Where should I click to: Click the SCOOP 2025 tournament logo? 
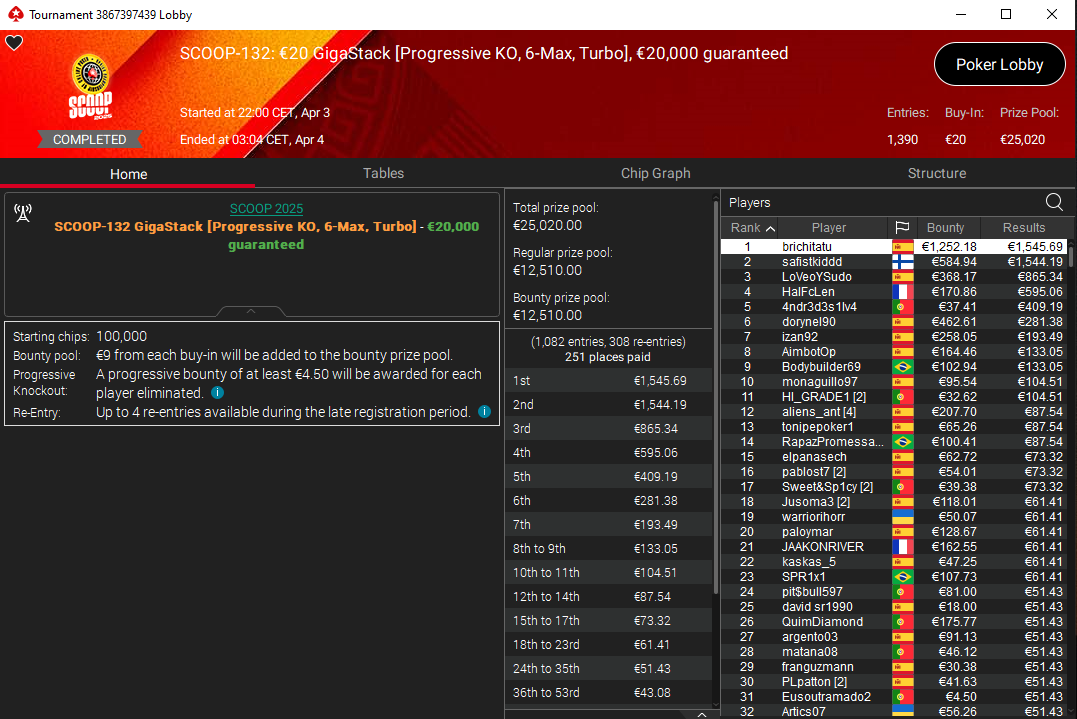click(x=90, y=88)
